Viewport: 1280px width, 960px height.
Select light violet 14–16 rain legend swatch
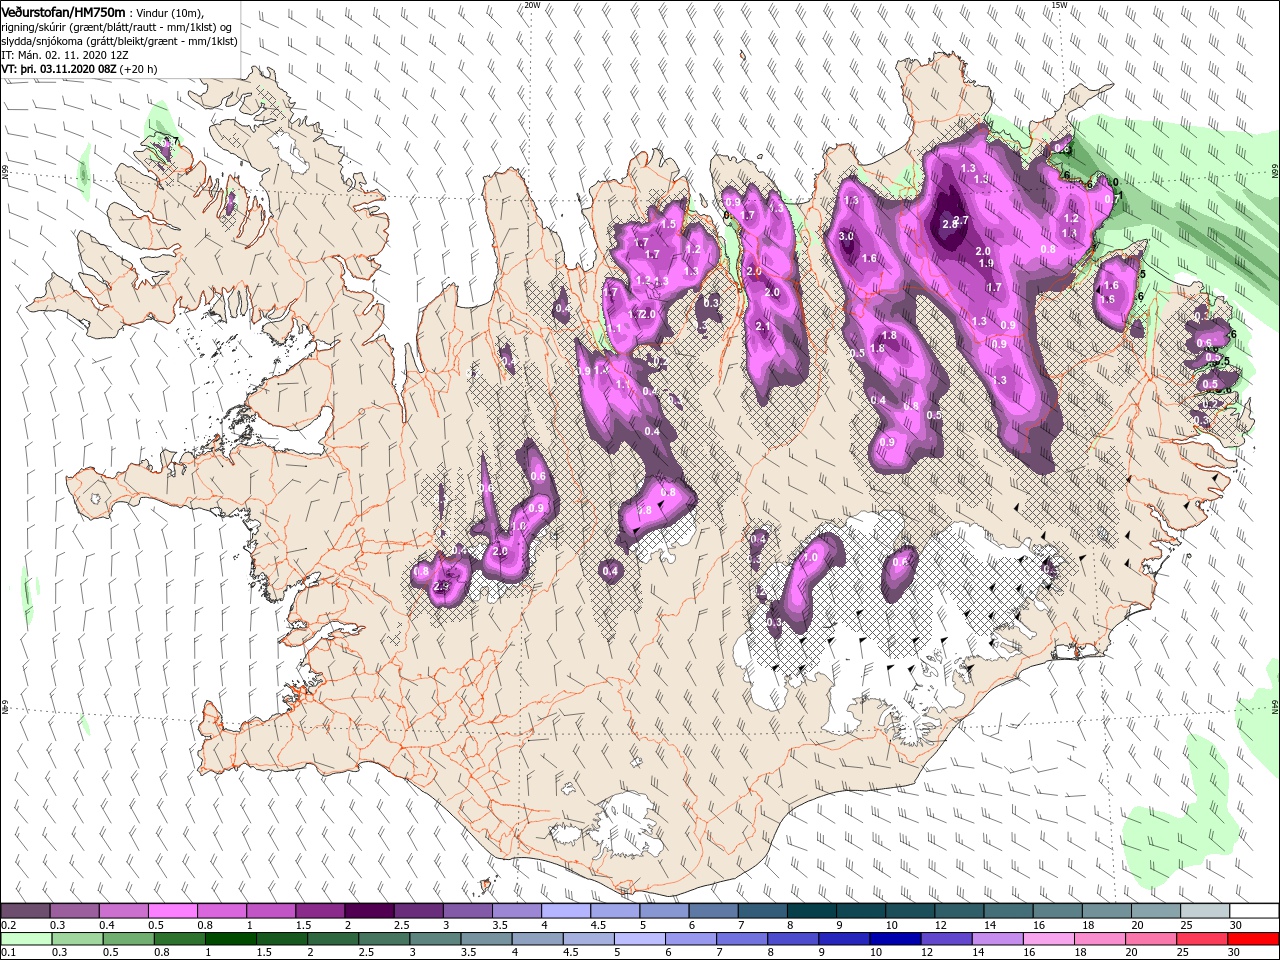pos(998,939)
